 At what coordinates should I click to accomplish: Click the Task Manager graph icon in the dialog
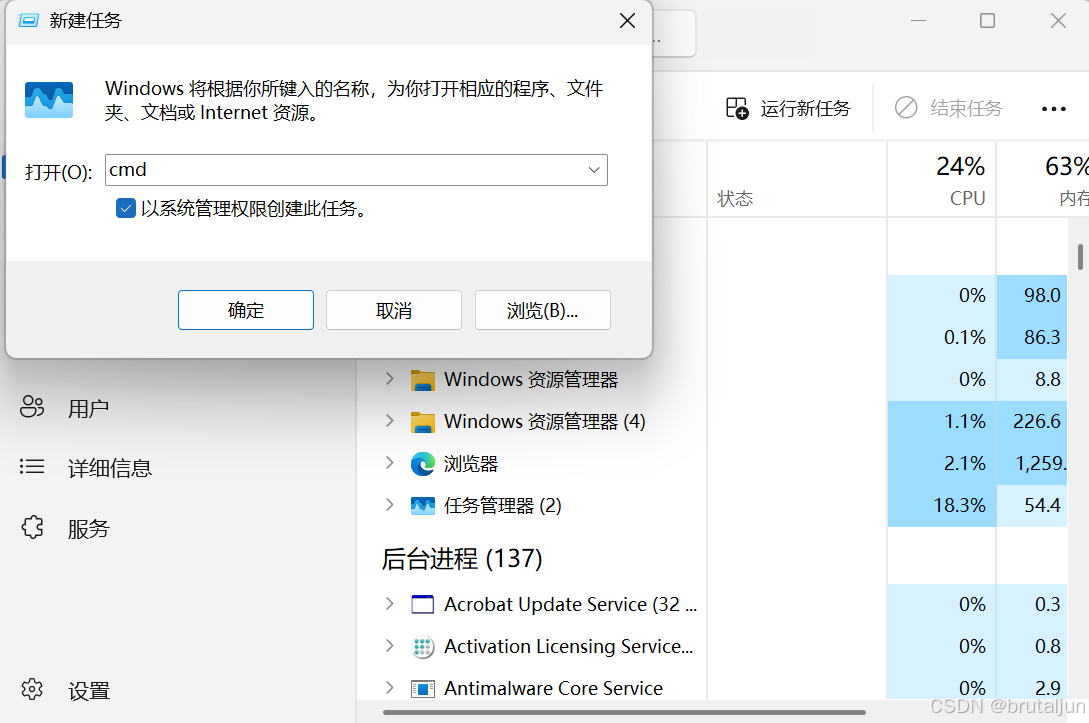(49, 100)
